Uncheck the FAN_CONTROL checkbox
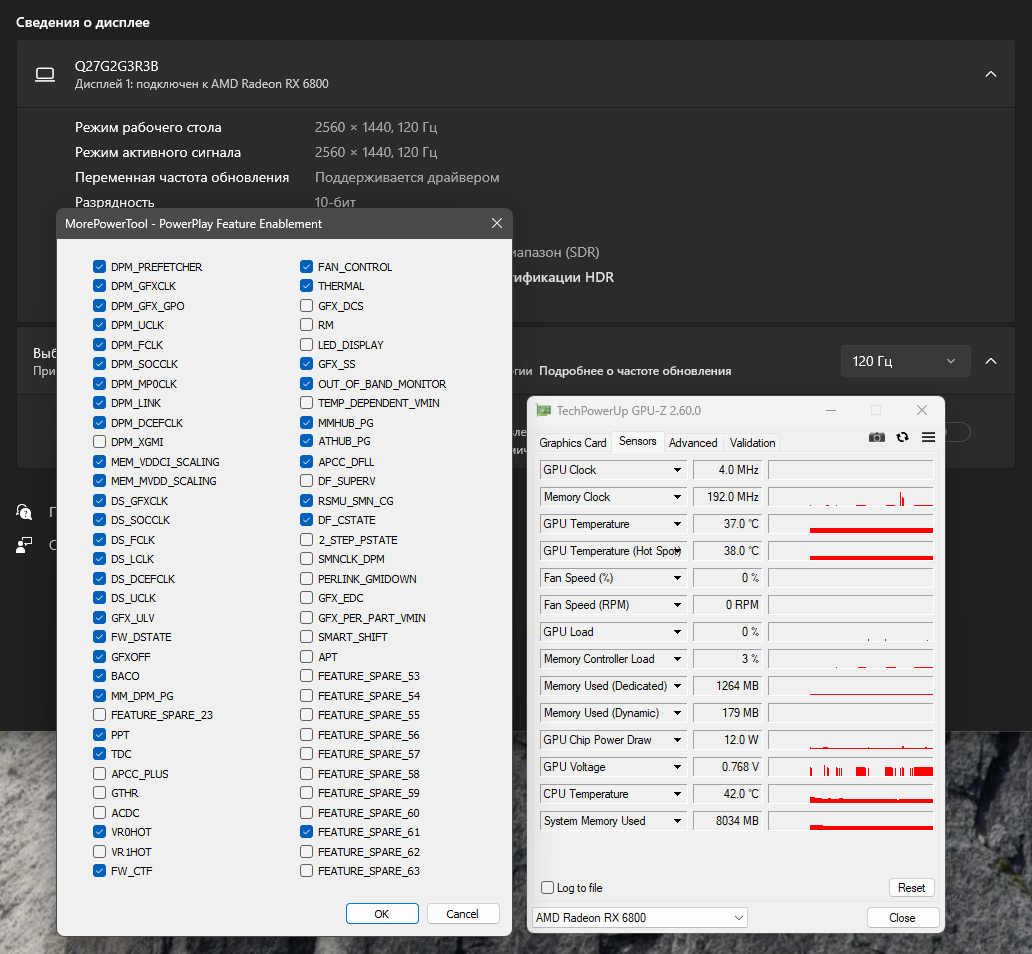 (x=306, y=267)
